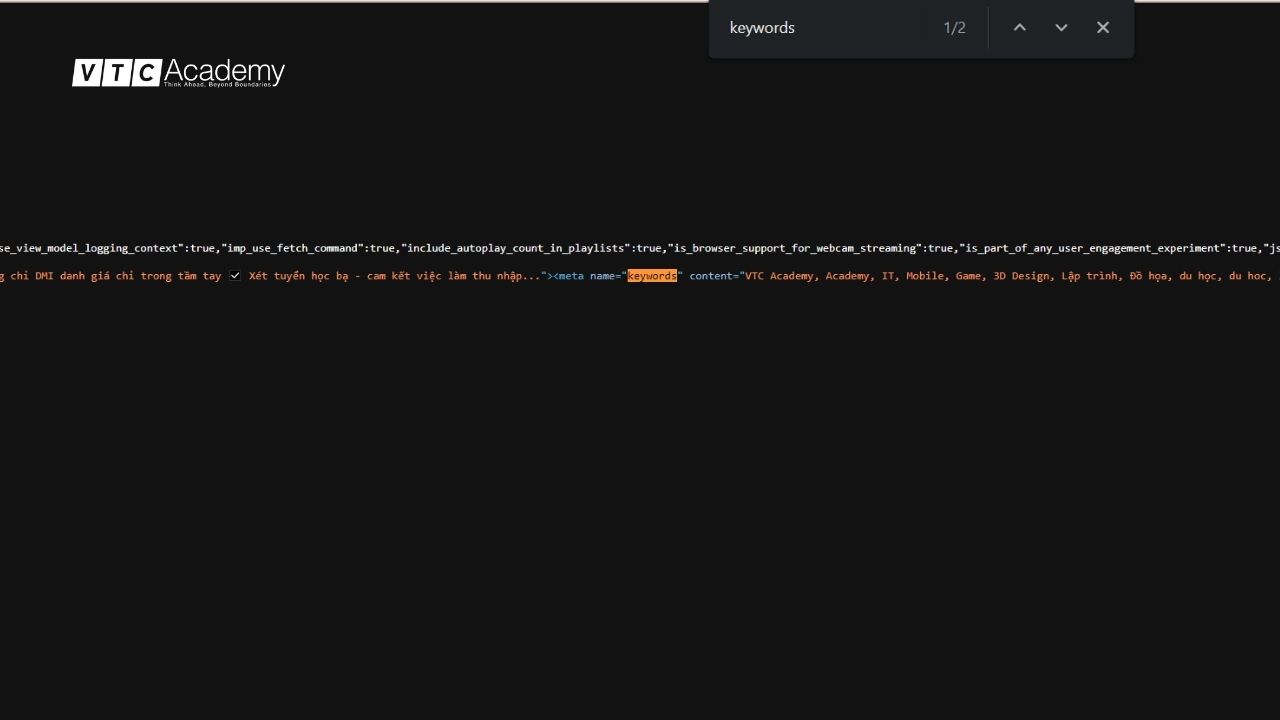The width and height of the screenshot is (1280, 720).
Task: Click the VTC Academy logo
Action: tap(178, 72)
